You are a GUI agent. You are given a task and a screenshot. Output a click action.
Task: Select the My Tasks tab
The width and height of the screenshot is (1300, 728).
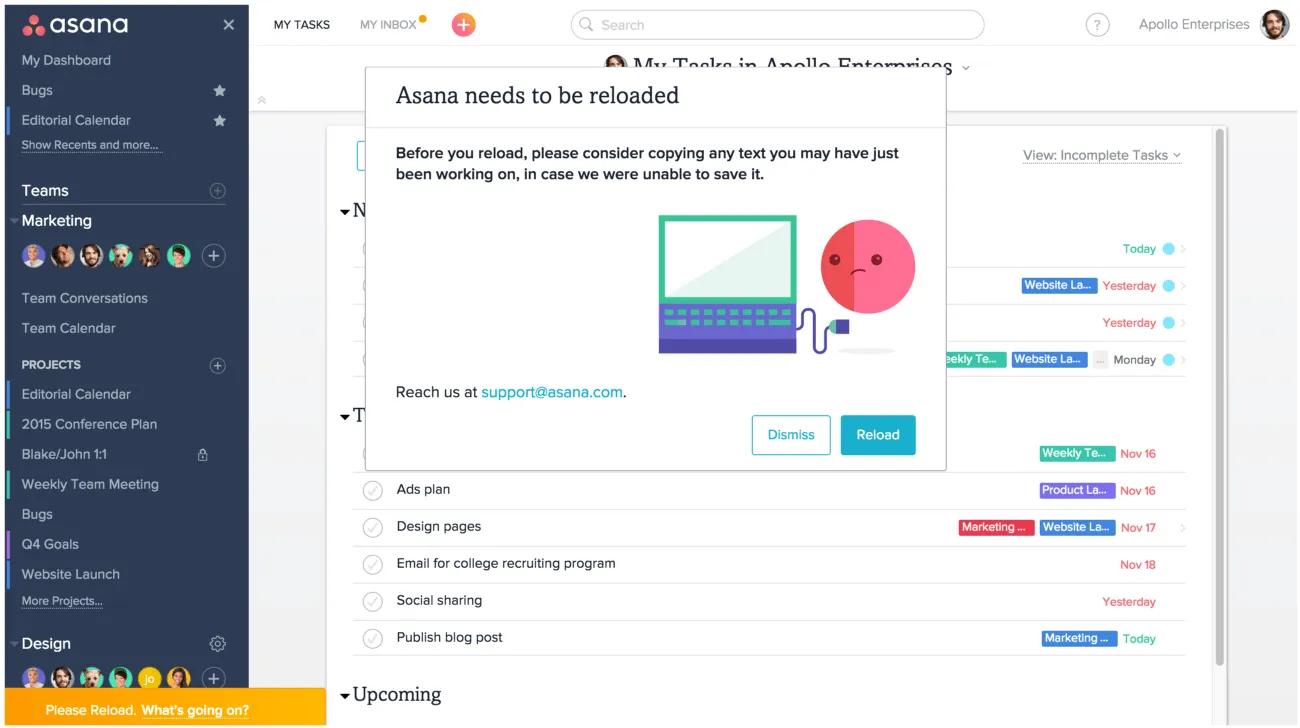pos(301,25)
